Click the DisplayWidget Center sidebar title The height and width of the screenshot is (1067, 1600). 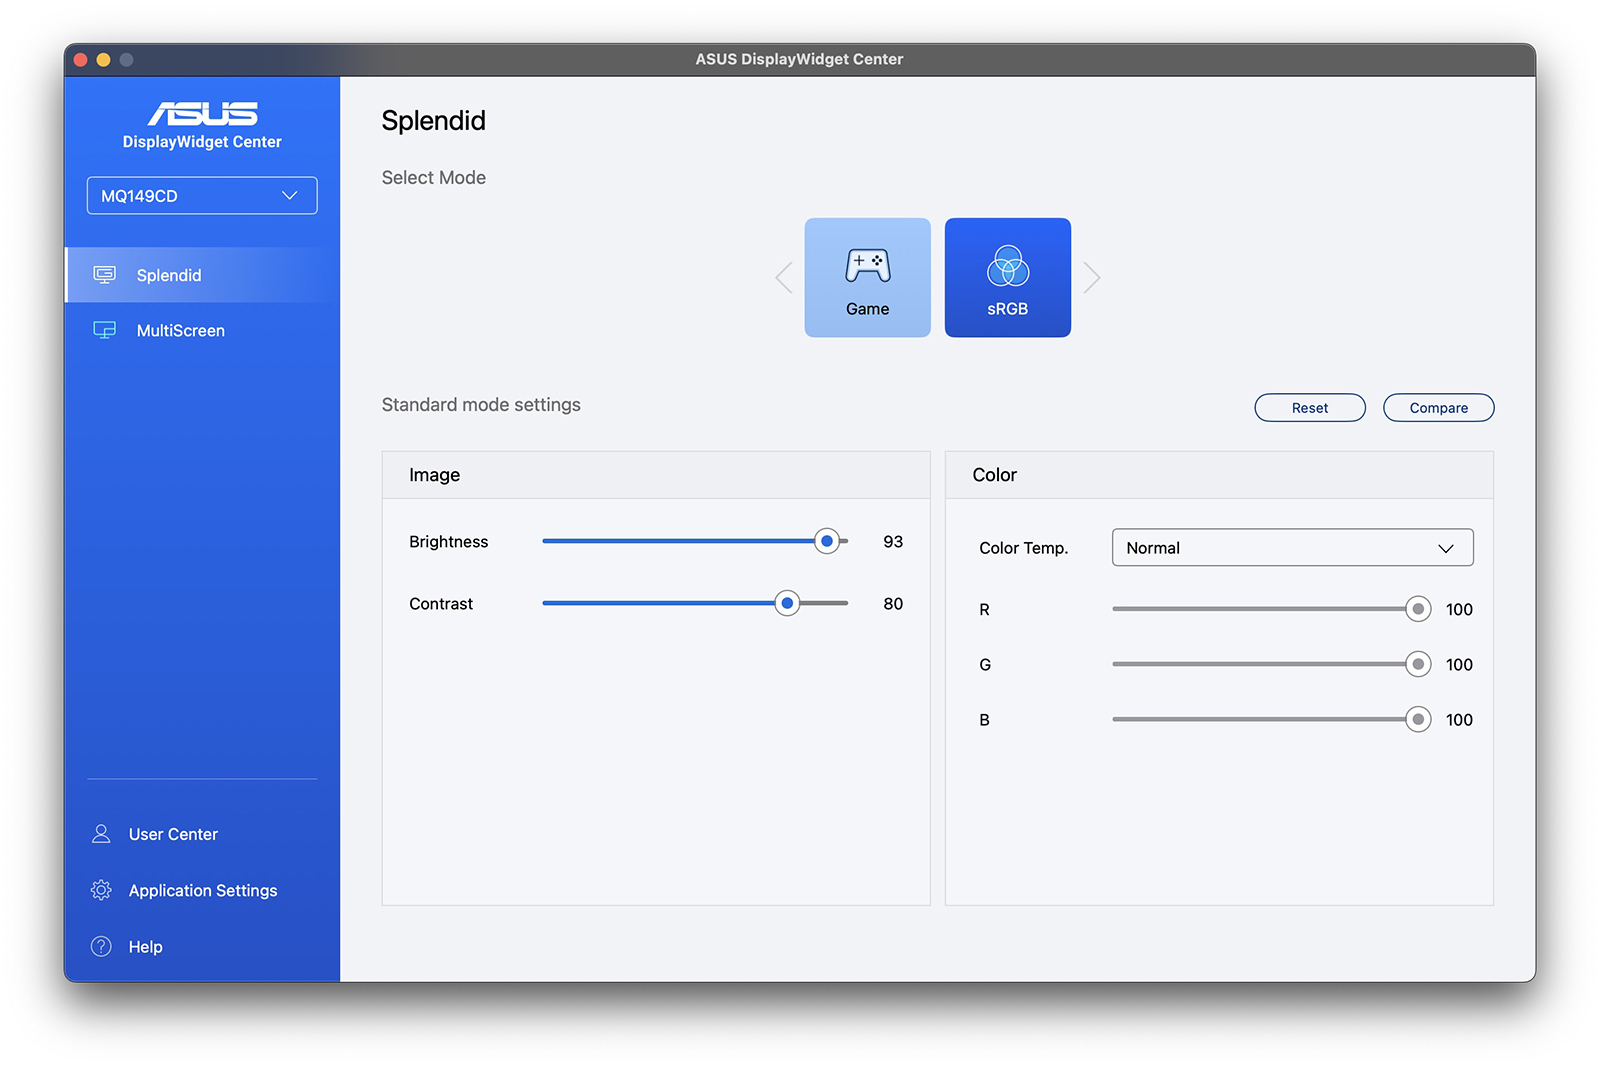[x=202, y=142]
